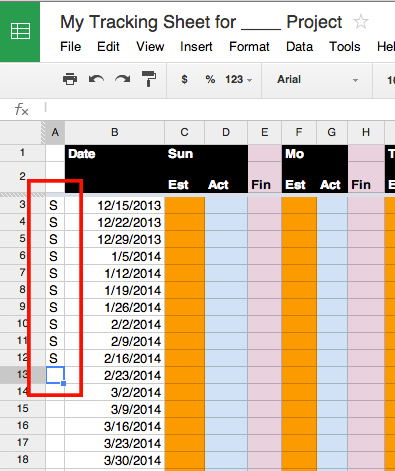Select row 15 header
The width and height of the screenshot is (395, 471).
tap(22, 409)
